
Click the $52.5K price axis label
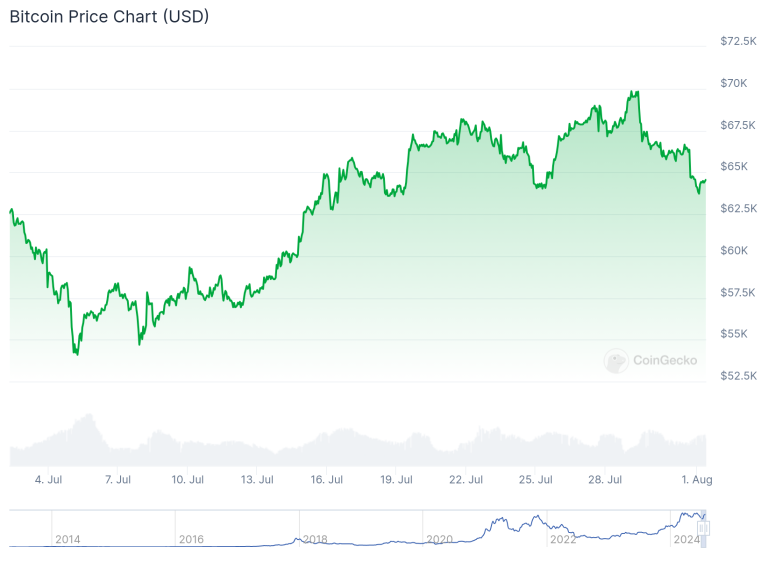(738, 376)
